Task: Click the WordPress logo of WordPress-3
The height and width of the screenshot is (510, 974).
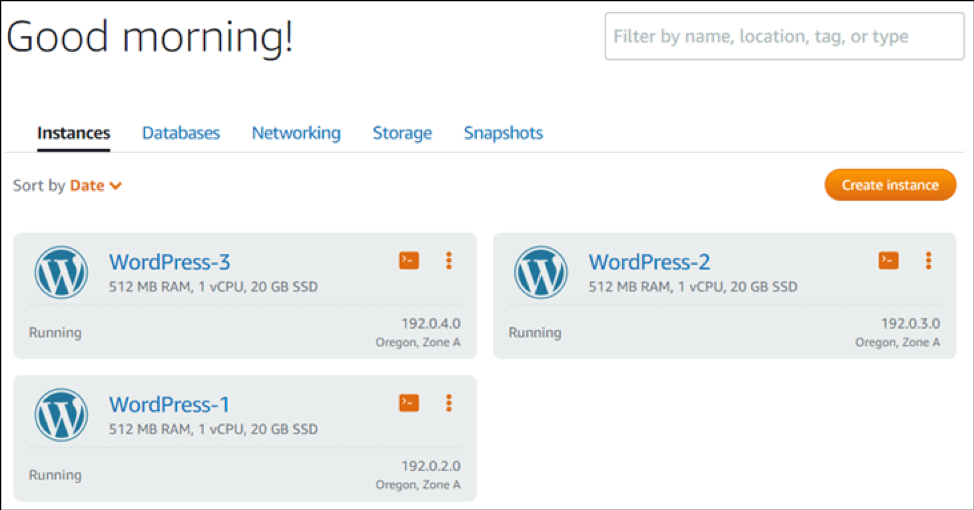Action: (61, 273)
